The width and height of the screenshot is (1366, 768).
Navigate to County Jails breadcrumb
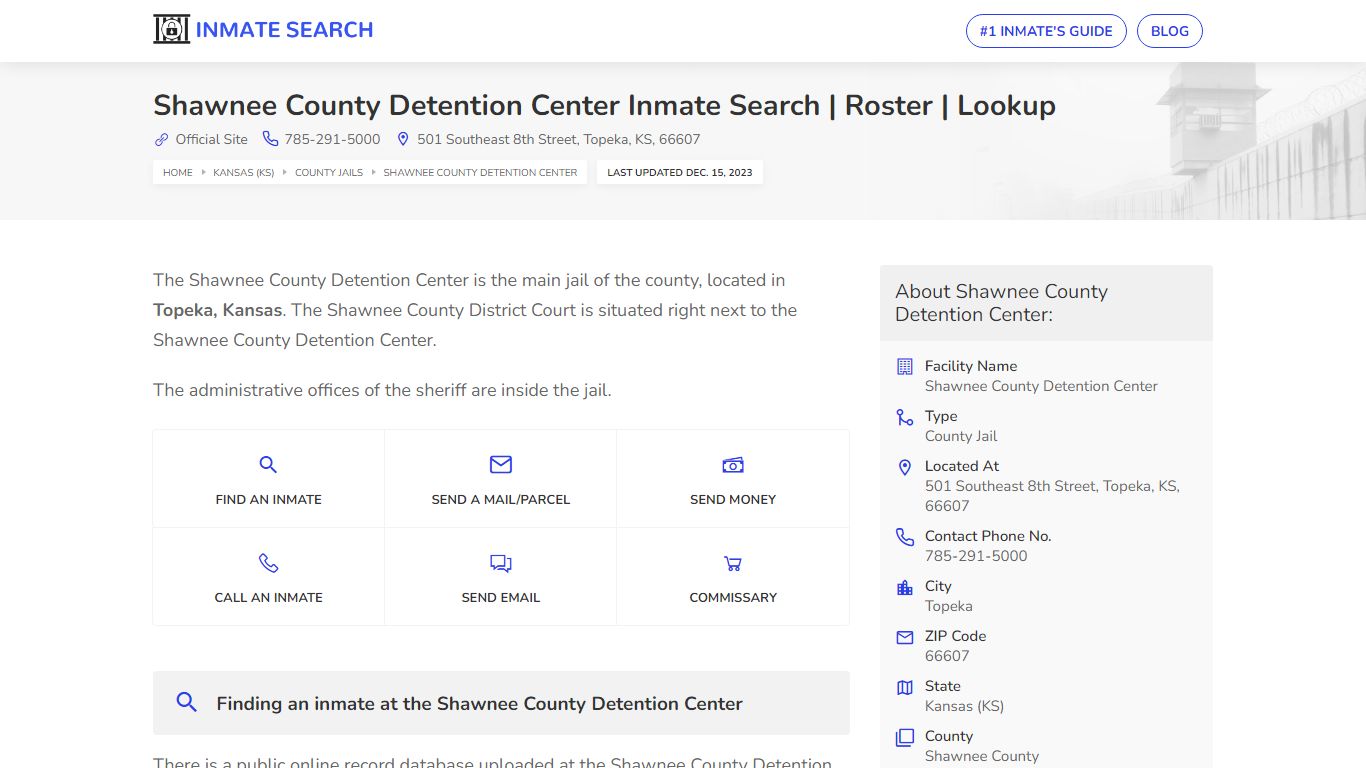[329, 172]
